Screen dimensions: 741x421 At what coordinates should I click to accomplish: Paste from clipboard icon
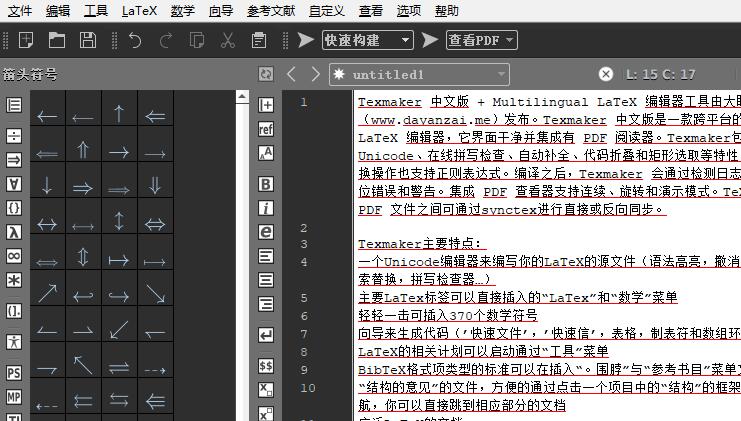[258, 40]
